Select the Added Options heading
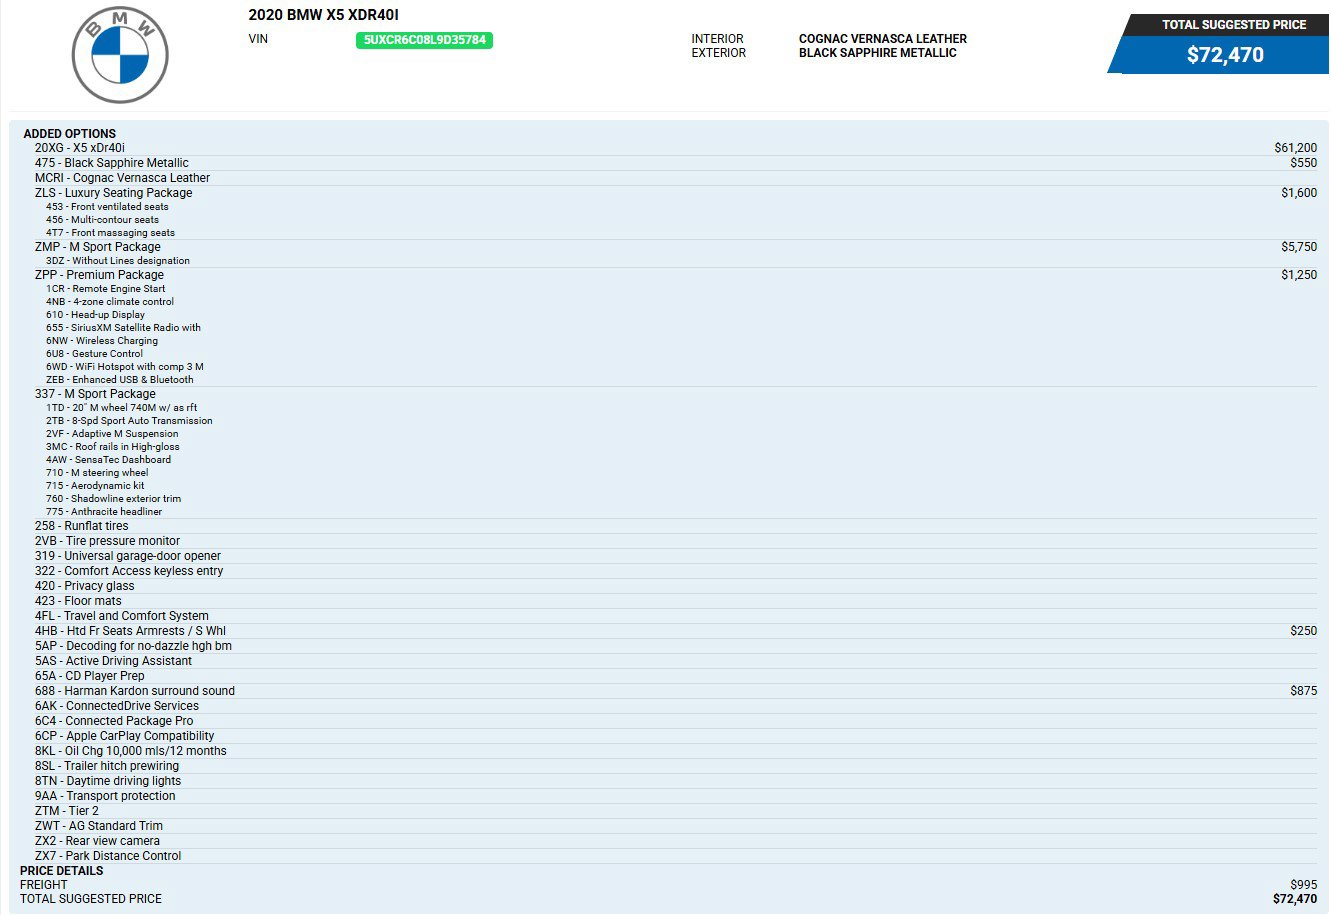This screenshot has width=1331, height=915. point(69,134)
